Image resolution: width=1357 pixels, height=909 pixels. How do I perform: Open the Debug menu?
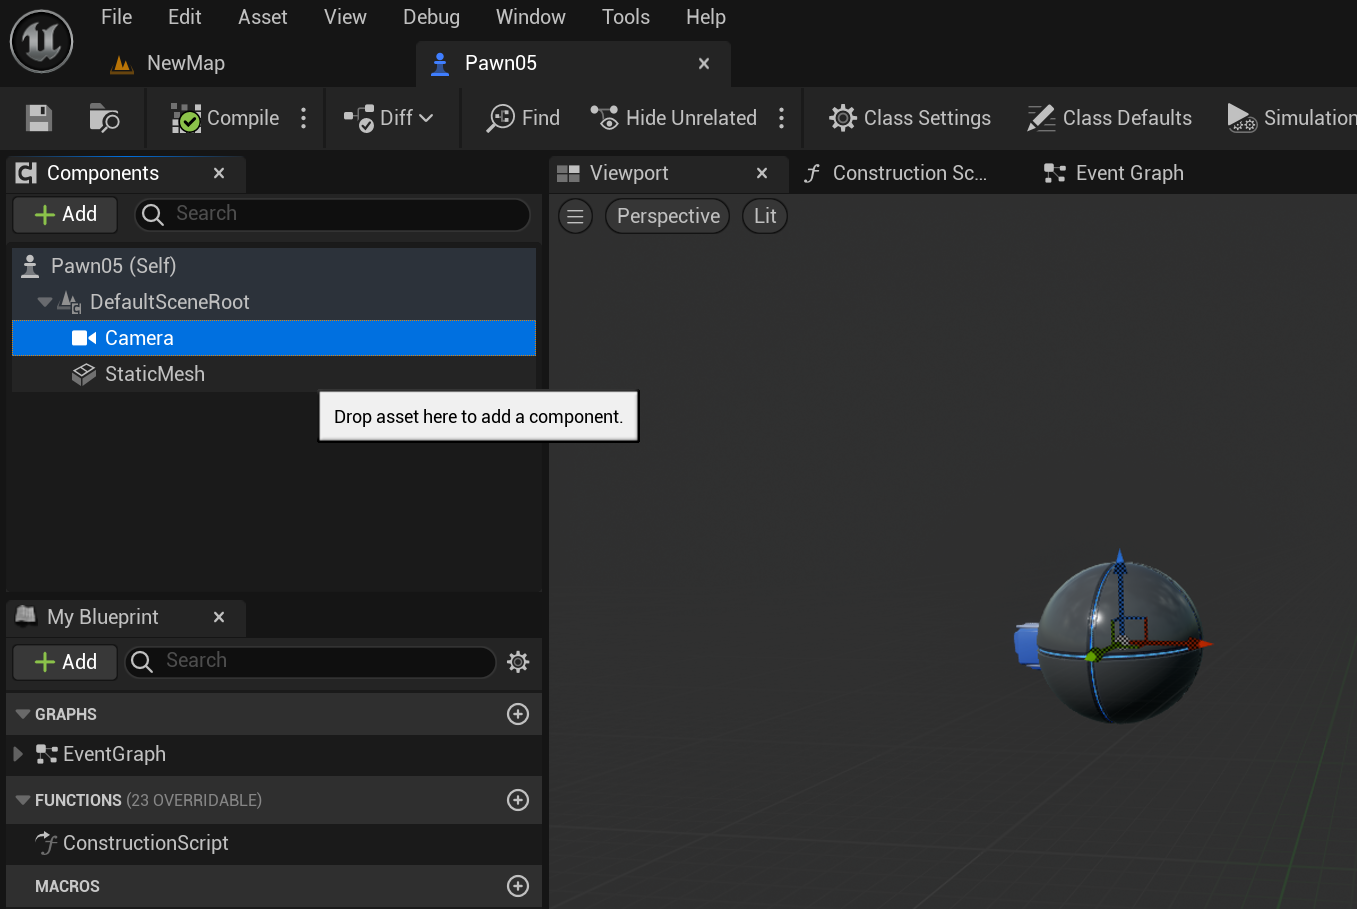[x=432, y=17]
